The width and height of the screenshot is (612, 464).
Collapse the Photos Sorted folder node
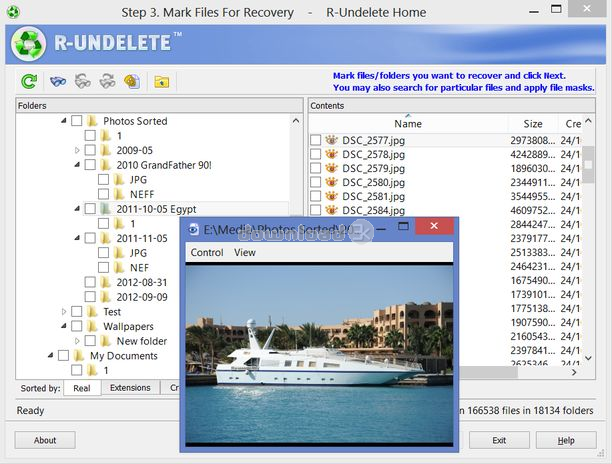tap(63, 121)
